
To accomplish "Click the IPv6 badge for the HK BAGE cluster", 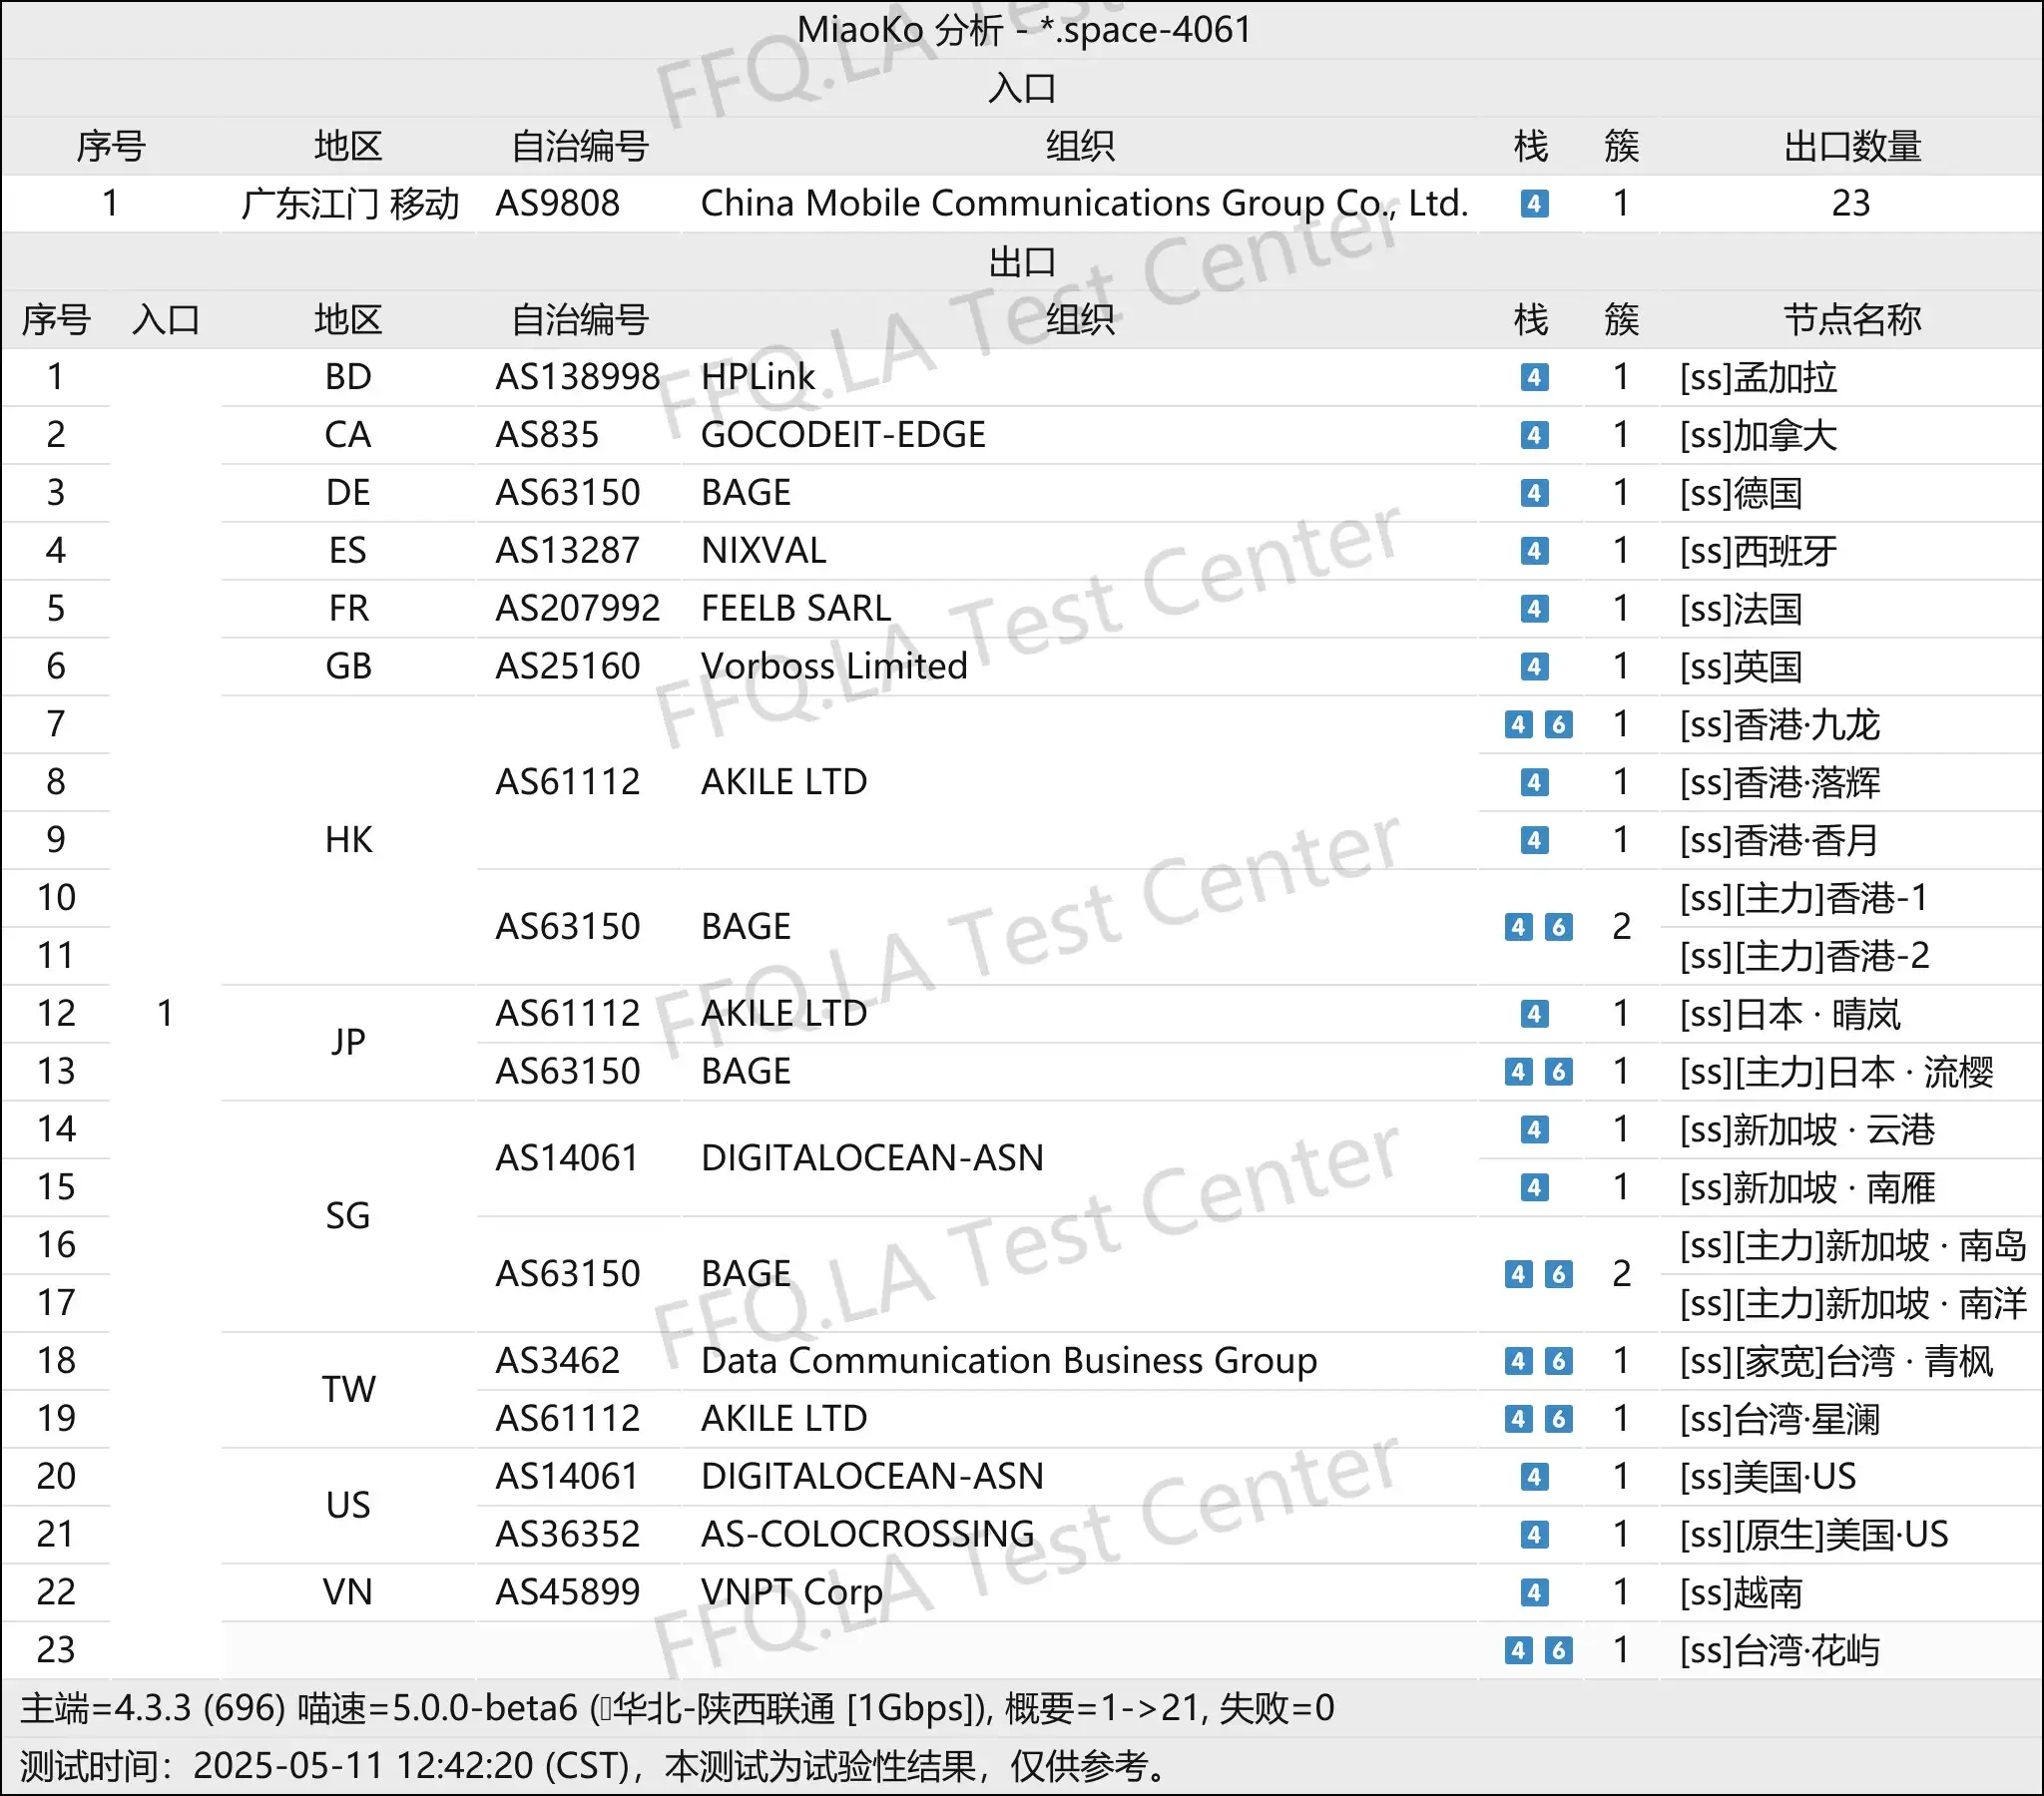I will [x=1558, y=927].
